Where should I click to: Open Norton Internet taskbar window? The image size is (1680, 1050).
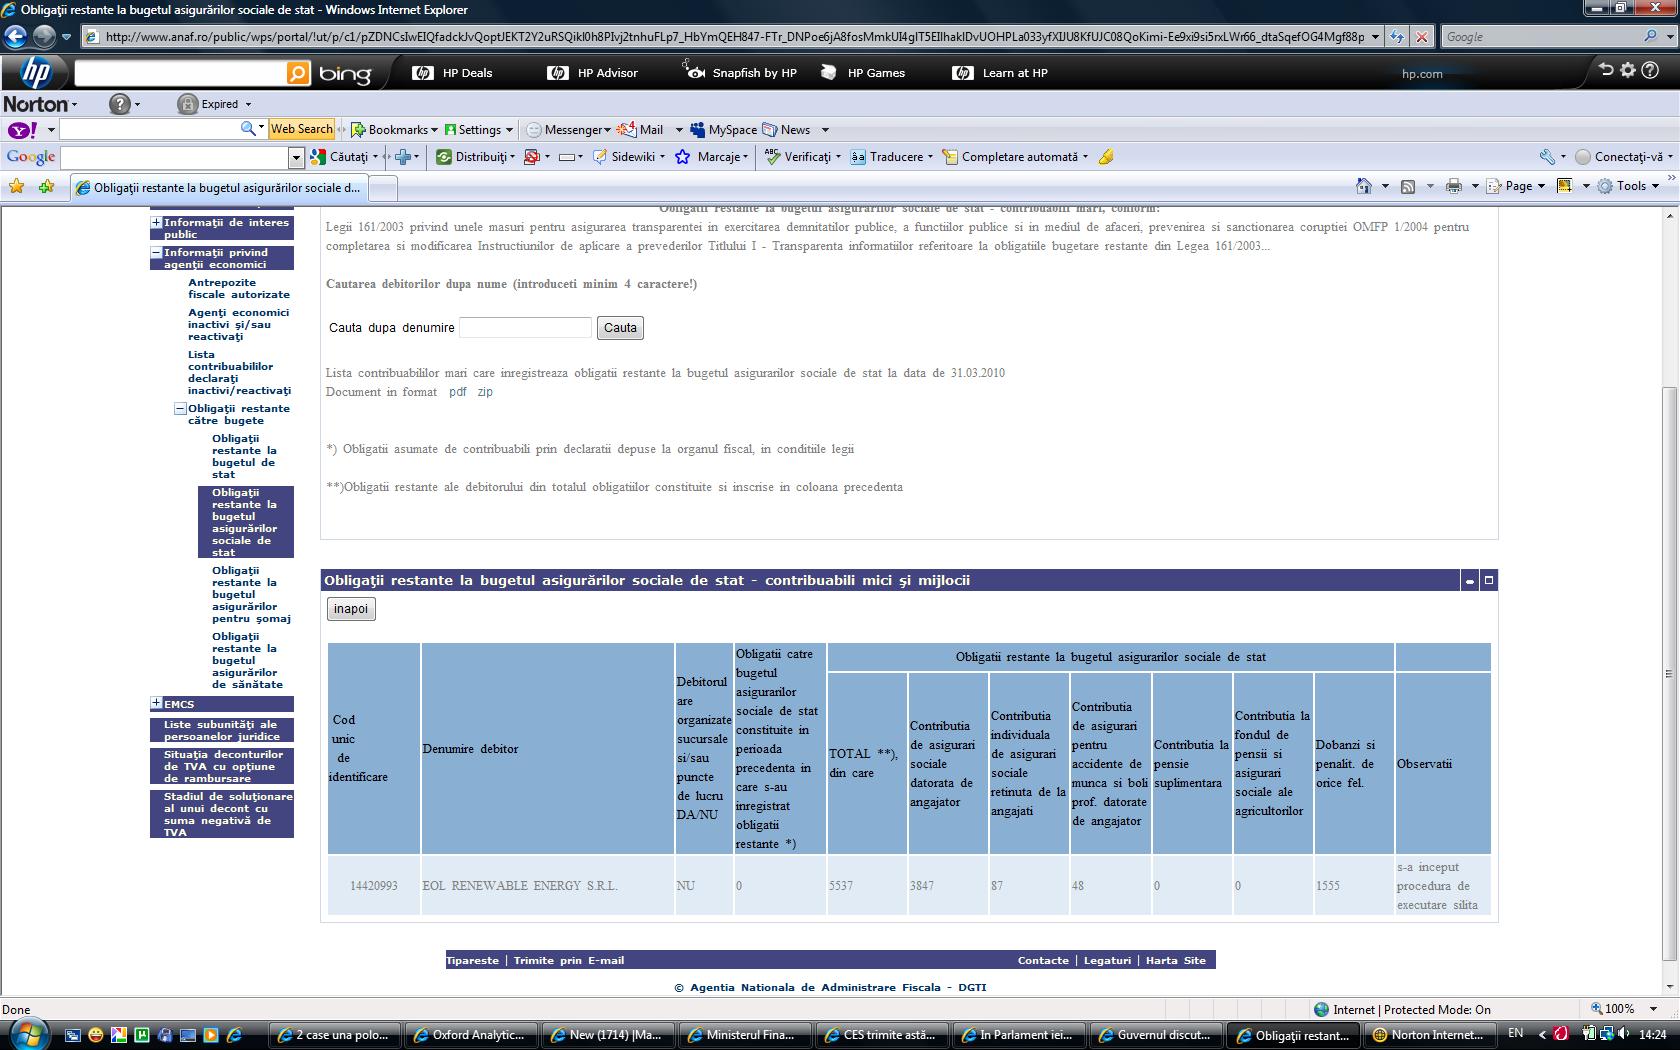(x=1428, y=1035)
